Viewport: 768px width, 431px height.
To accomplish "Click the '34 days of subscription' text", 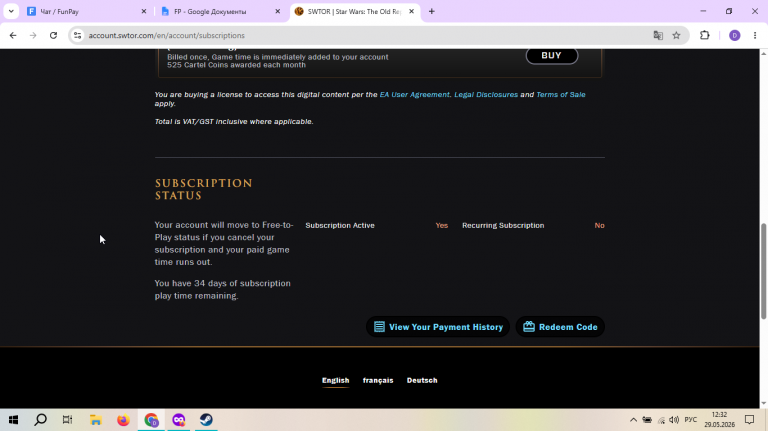I will point(242,284).
